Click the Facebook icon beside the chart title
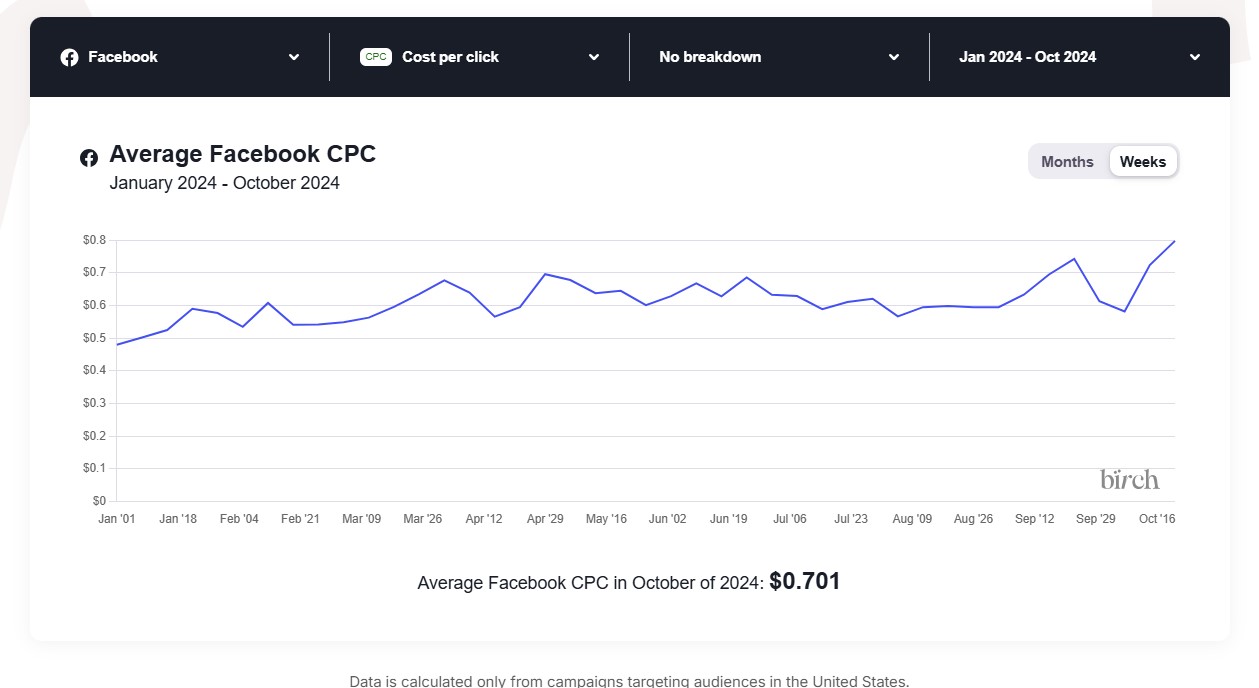Viewport: 1259px width, 688px height. pyautogui.click(x=89, y=157)
